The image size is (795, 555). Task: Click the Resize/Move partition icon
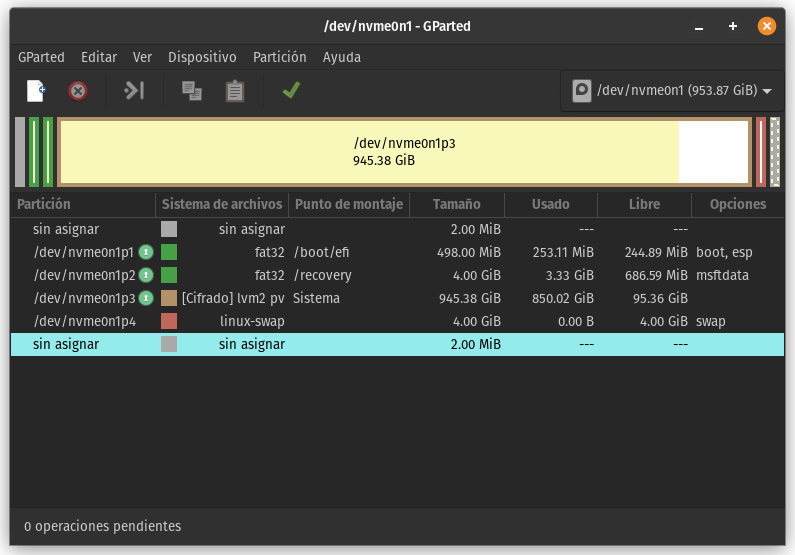(134, 91)
